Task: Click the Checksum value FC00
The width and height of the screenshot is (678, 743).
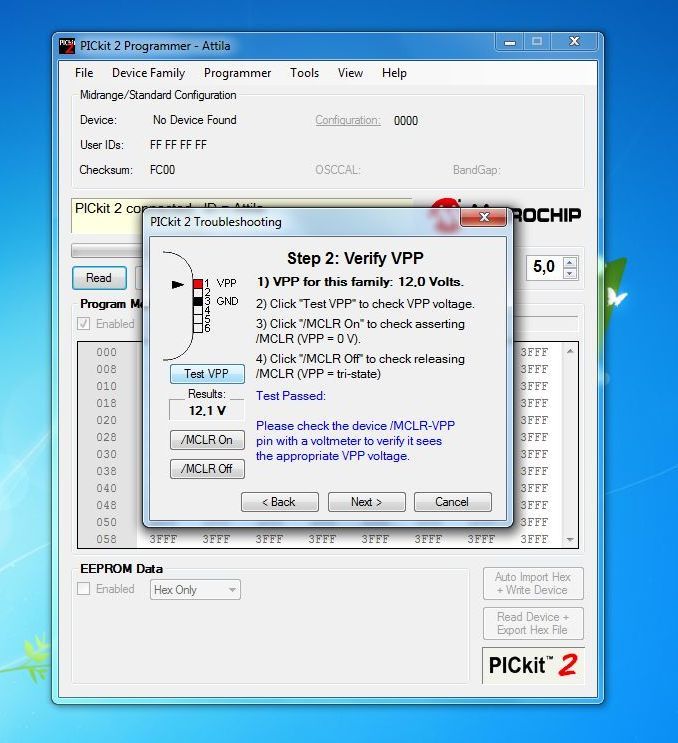Action: coord(162,170)
